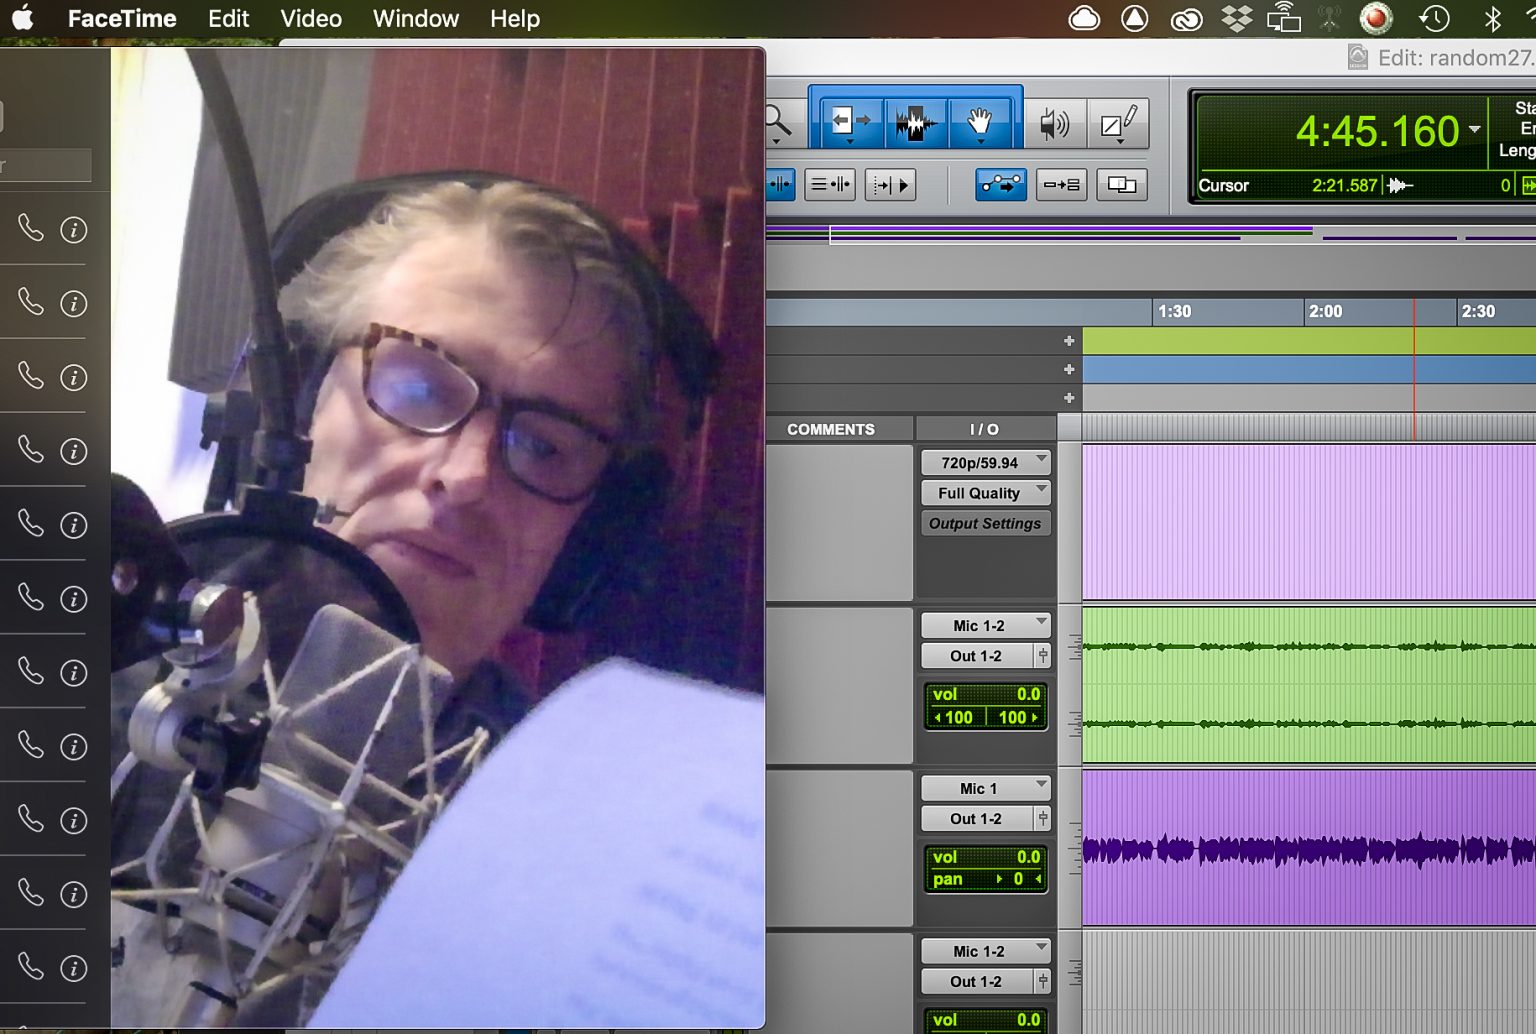Pick the Pencil tool
1536x1034 pixels.
pos(1118,124)
